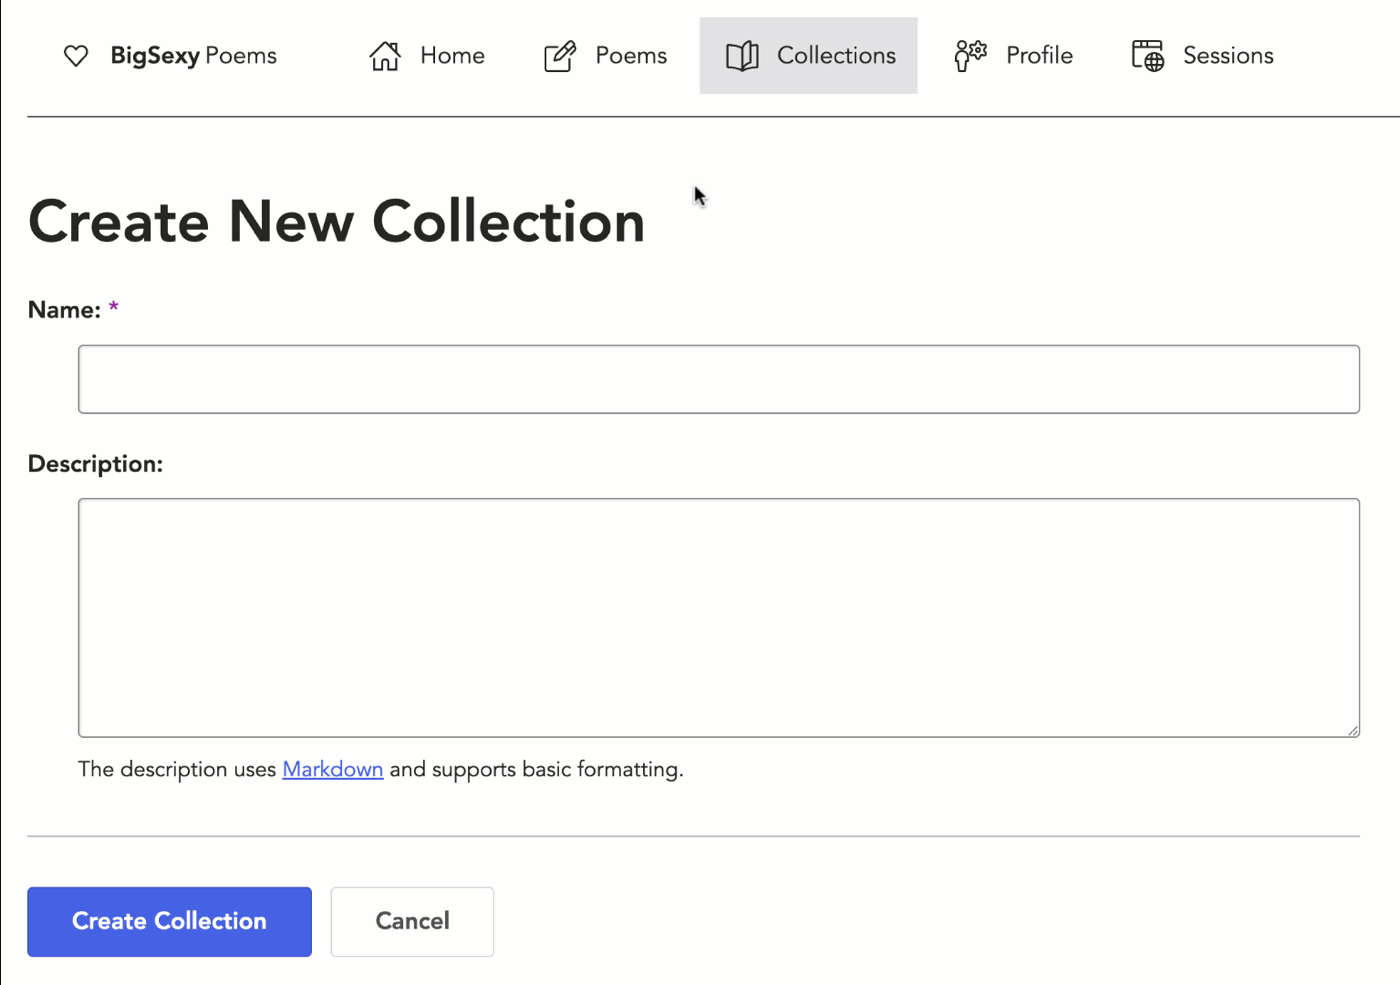Click the browser-globe Sessions icon
The width and height of the screenshot is (1400, 985).
tap(1148, 56)
